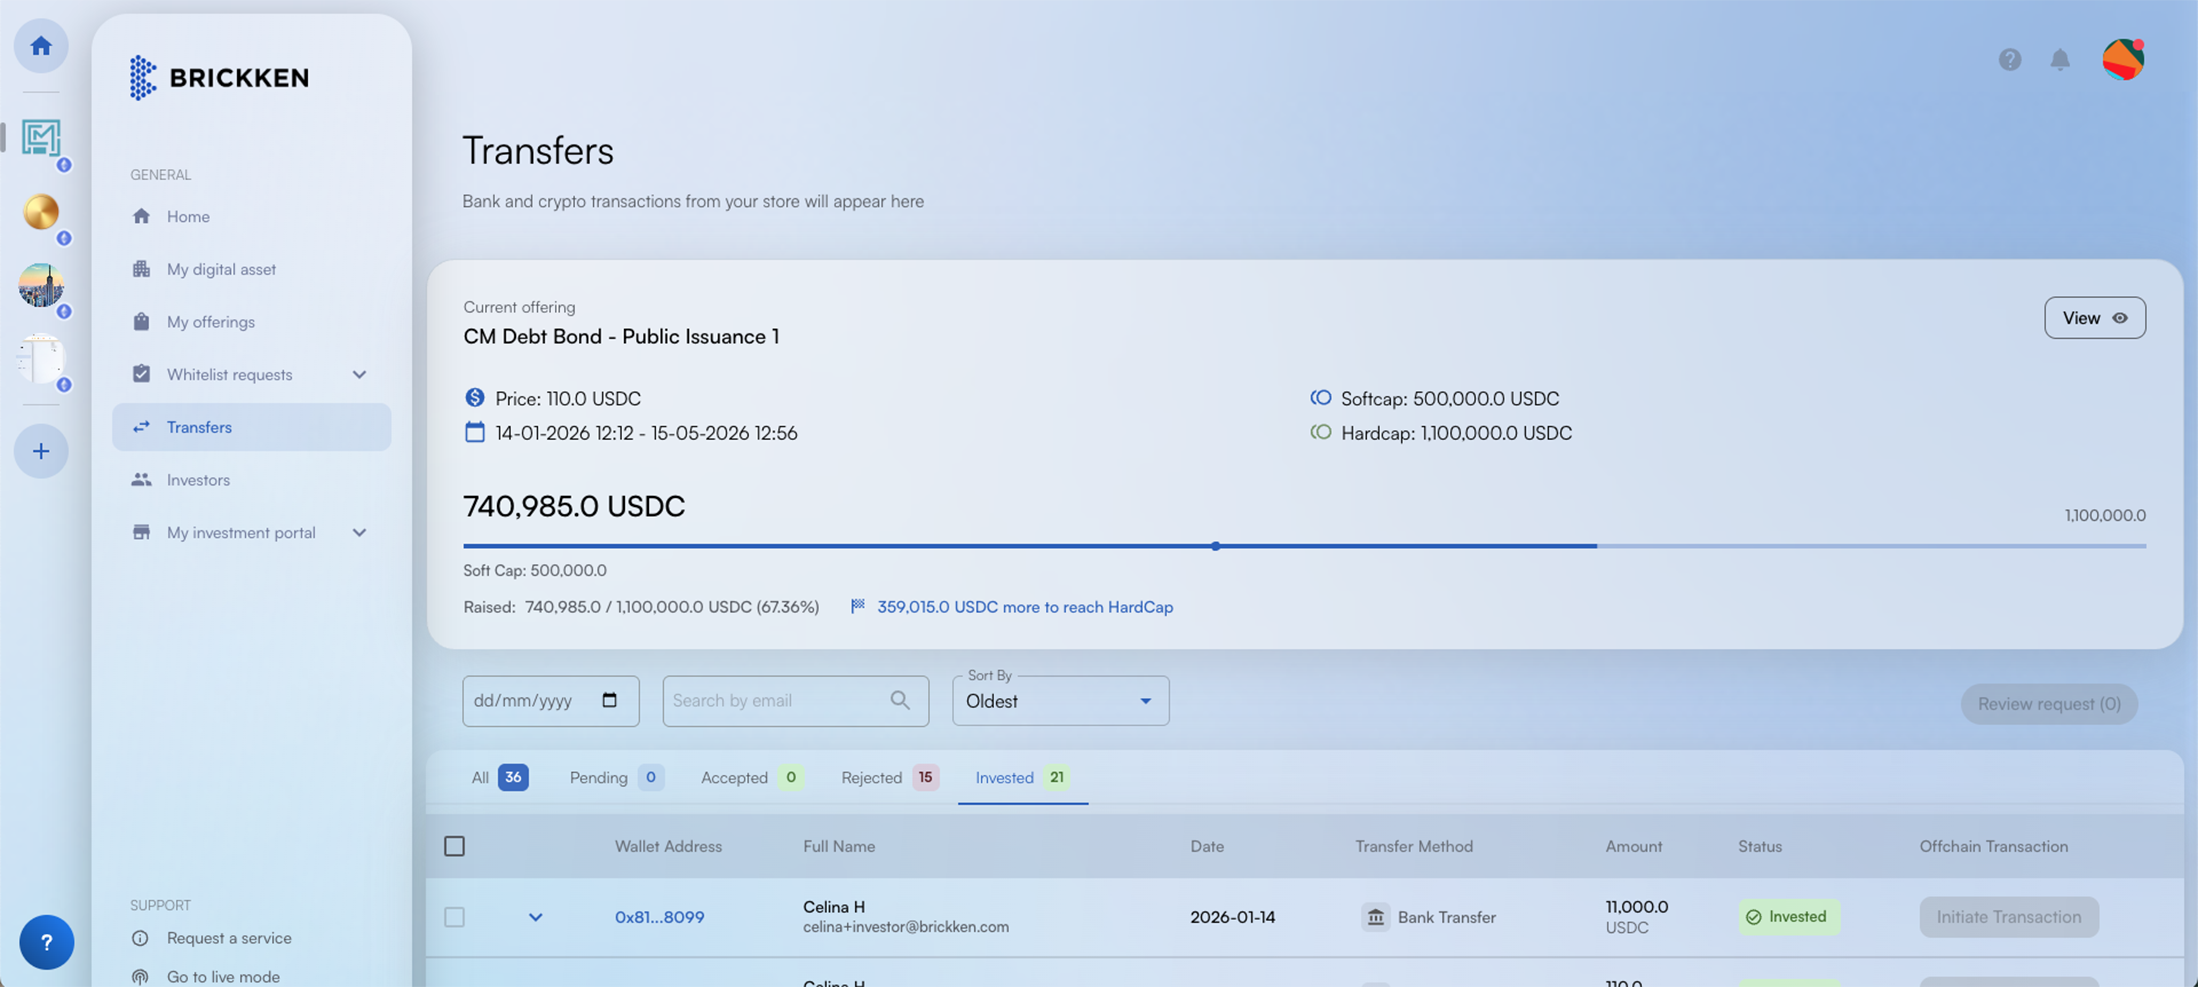The width and height of the screenshot is (2198, 987).
Task: Click the Bank Transfer icon in the 11,000.0 row
Action: click(x=1376, y=917)
